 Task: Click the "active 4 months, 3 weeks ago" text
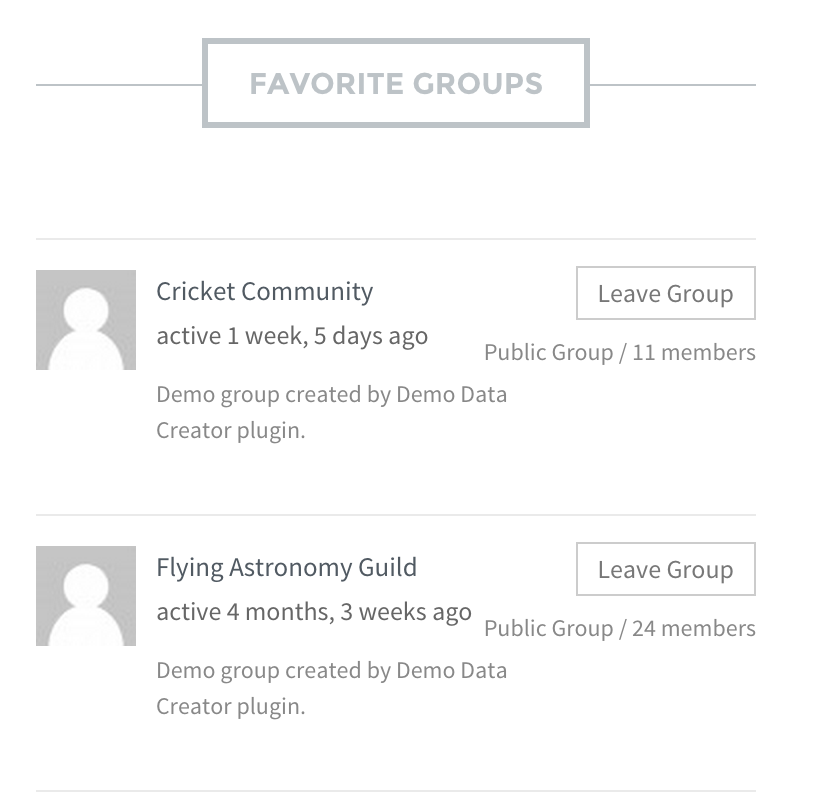point(314,612)
